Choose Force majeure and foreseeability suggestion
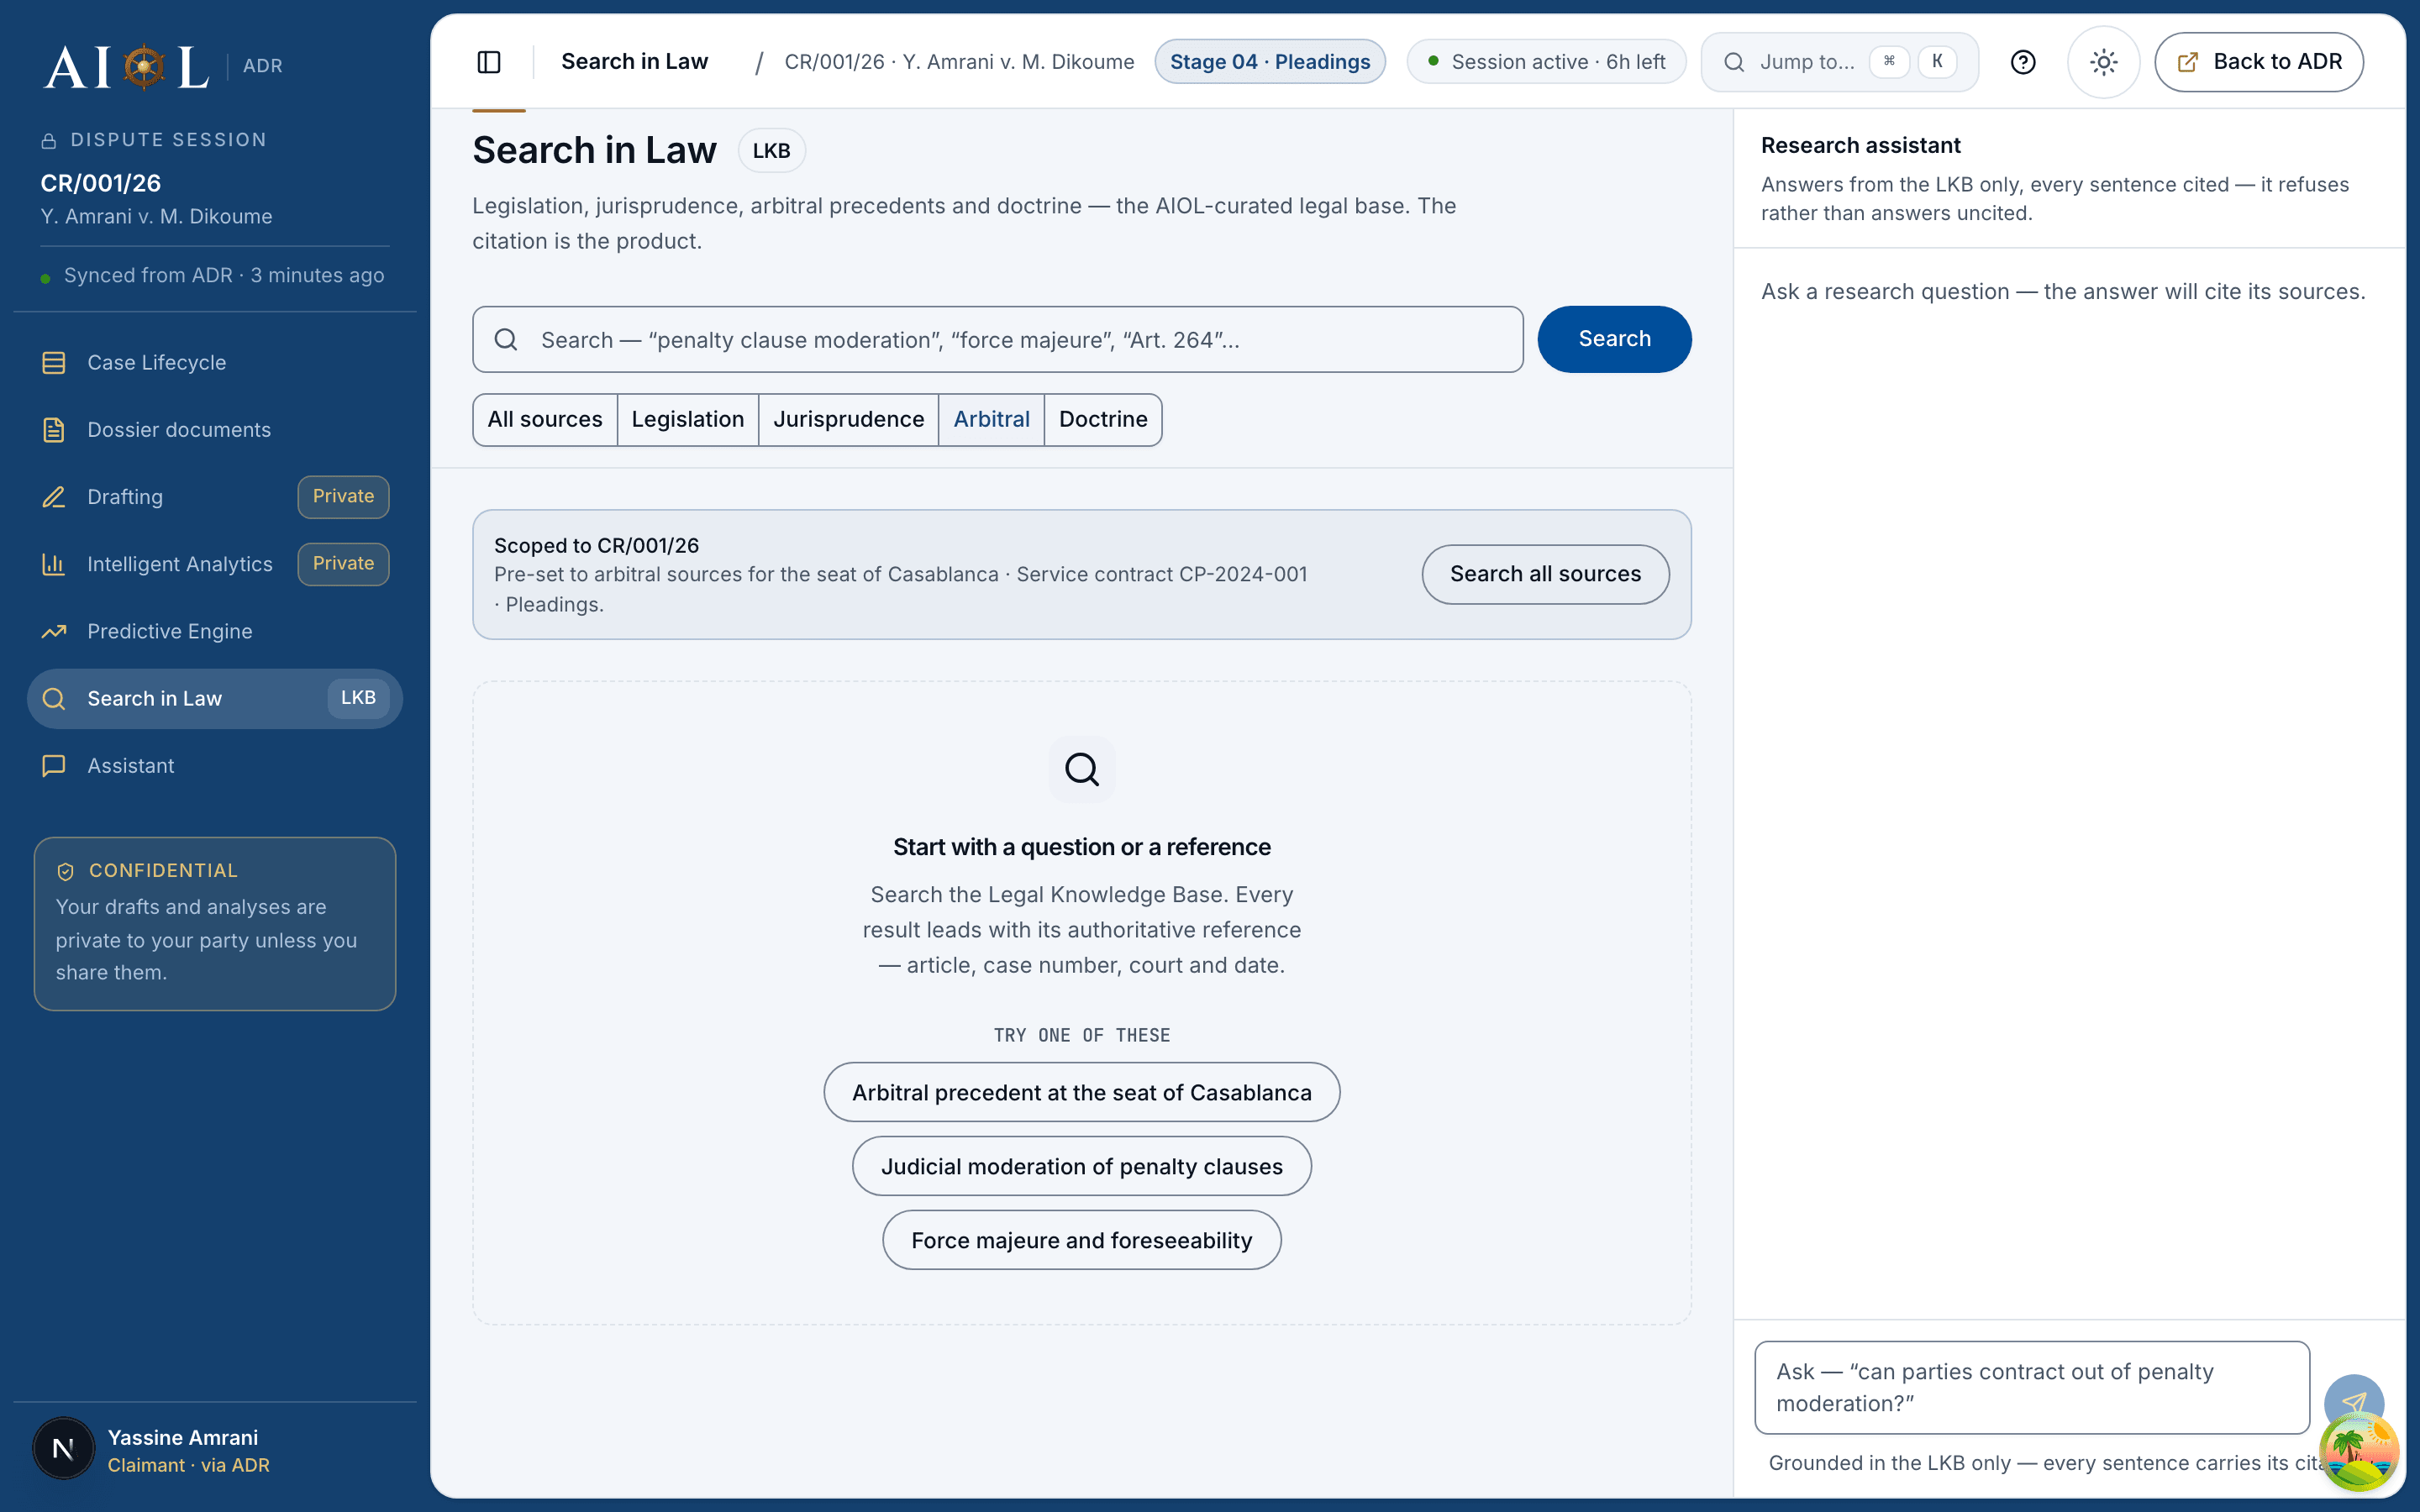This screenshot has height=1512, width=2420. click(x=1081, y=1240)
